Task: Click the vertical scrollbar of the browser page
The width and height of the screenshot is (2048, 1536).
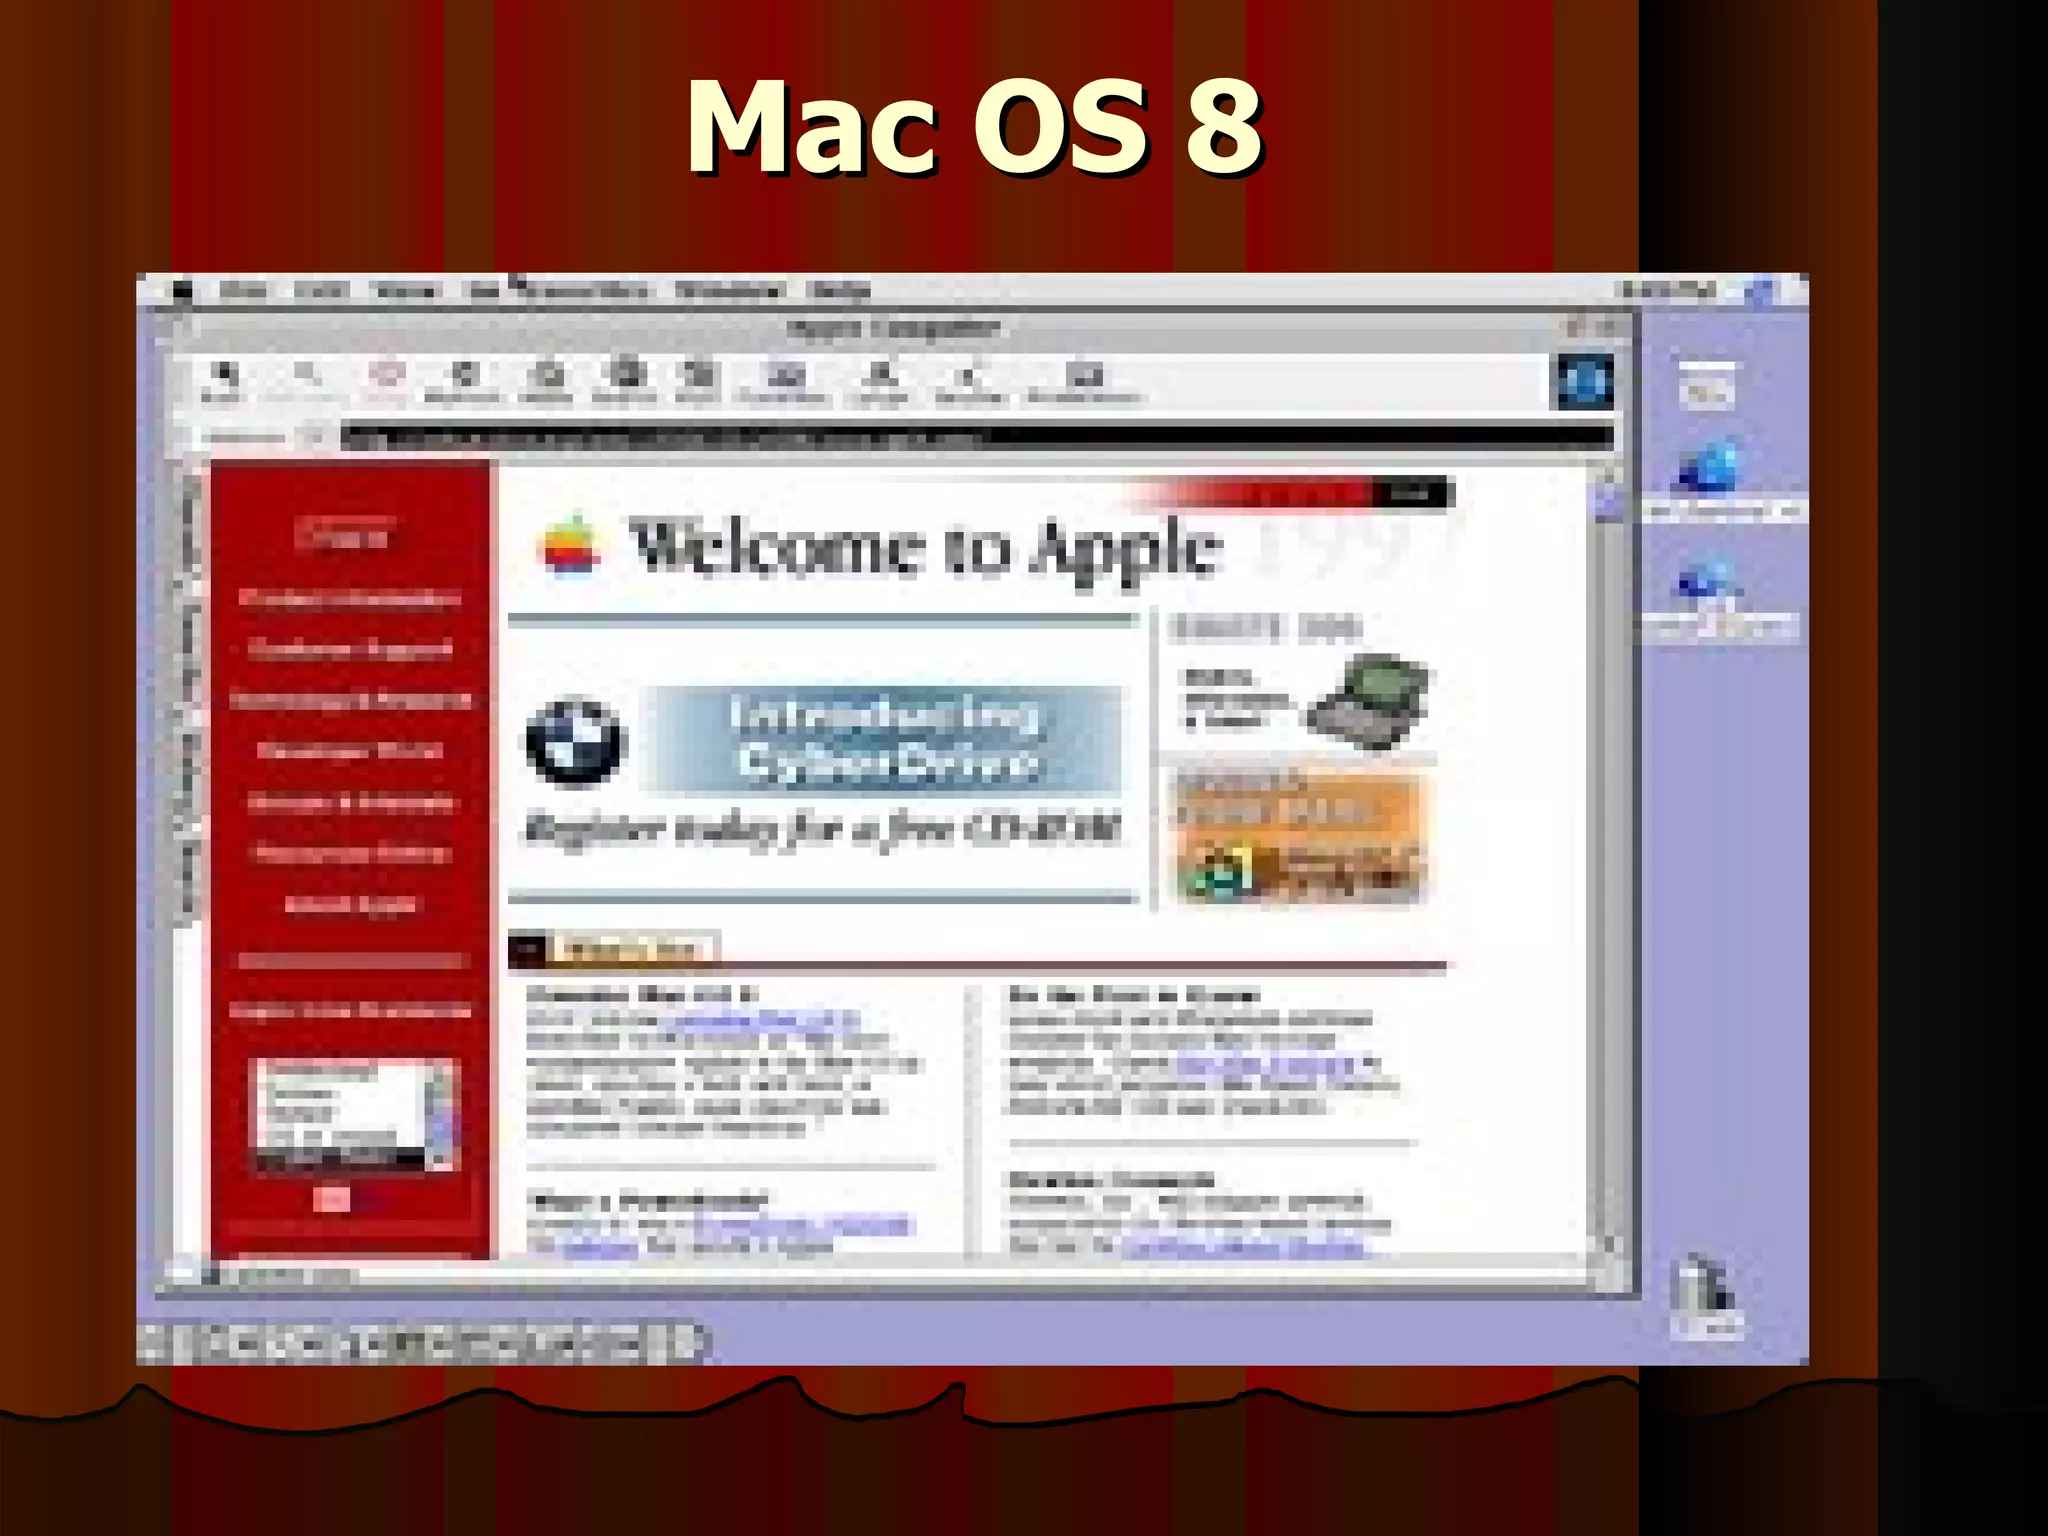Action: tap(1607, 860)
